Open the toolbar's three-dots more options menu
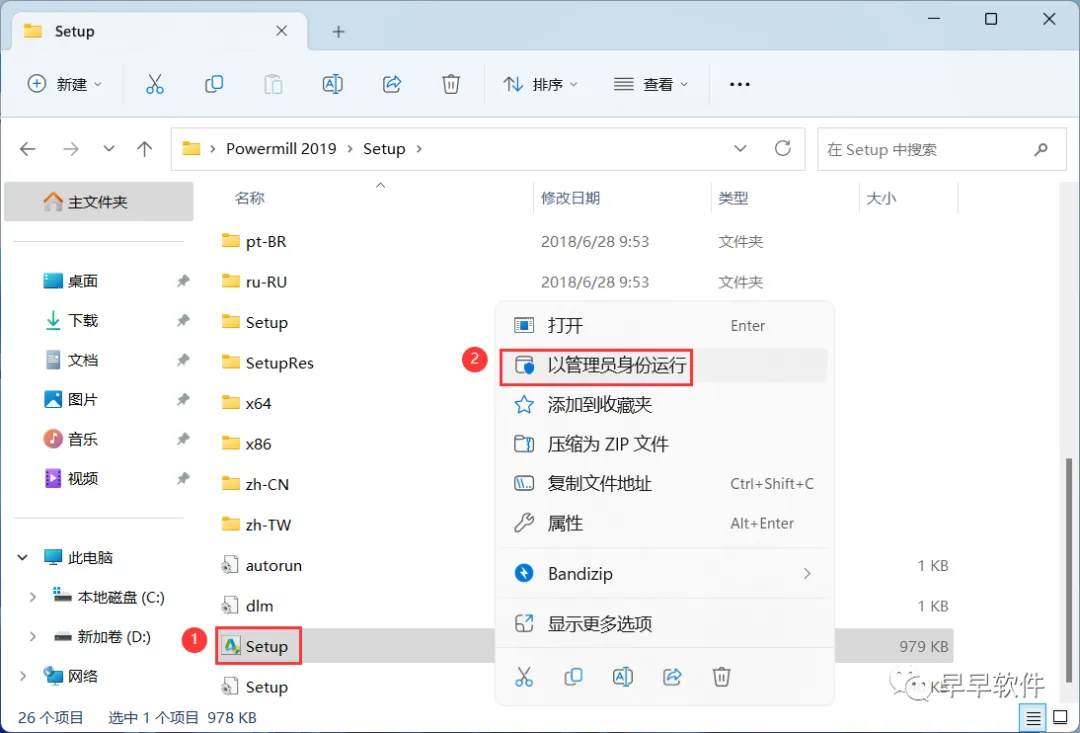The height and width of the screenshot is (733, 1080). (x=740, y=84)
